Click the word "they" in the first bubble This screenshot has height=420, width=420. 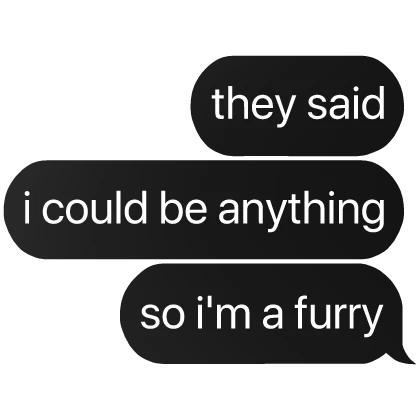coord(253,106)
